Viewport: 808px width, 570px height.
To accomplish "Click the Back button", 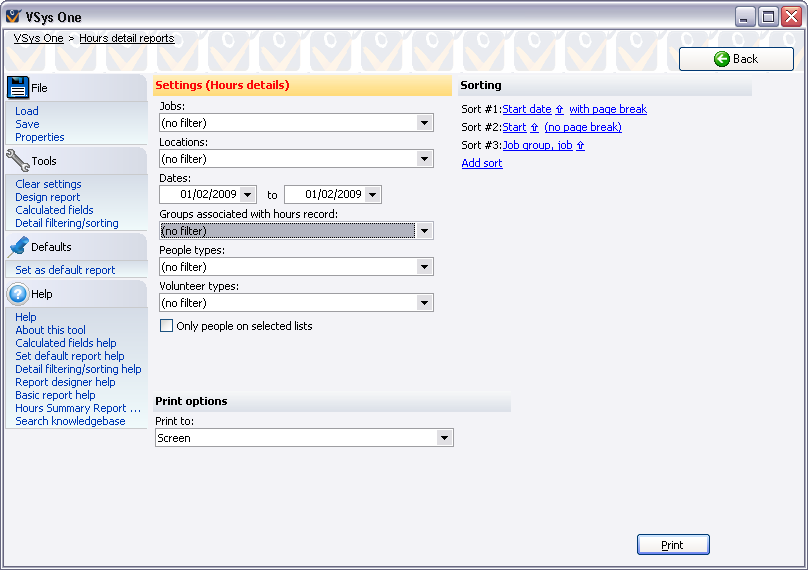I will 736,59.
